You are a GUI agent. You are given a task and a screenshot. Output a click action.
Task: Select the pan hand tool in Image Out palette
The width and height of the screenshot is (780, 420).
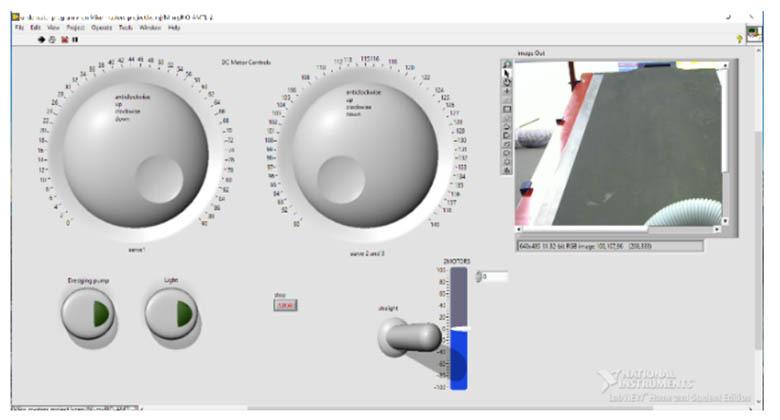click(507, 83)
